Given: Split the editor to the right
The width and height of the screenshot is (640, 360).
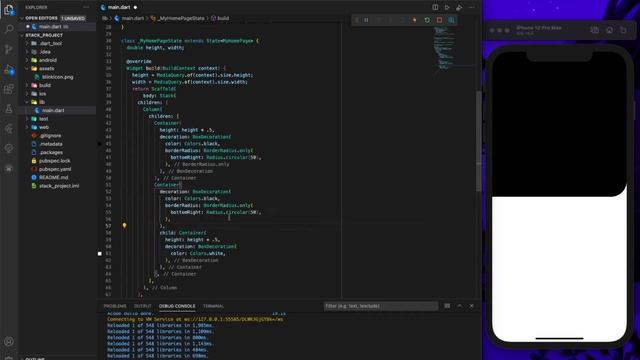Looking at the screenshot, I should click(435, 7).
